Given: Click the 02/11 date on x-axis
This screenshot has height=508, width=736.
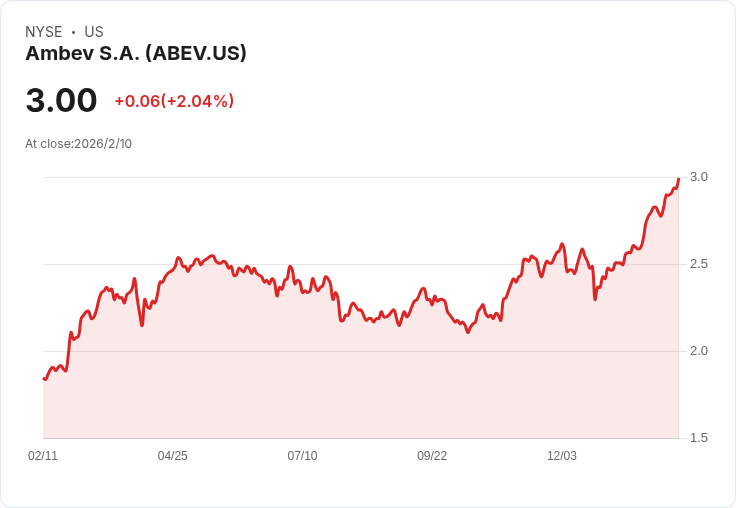Looking at the screenshot, I should coord(43,456).
